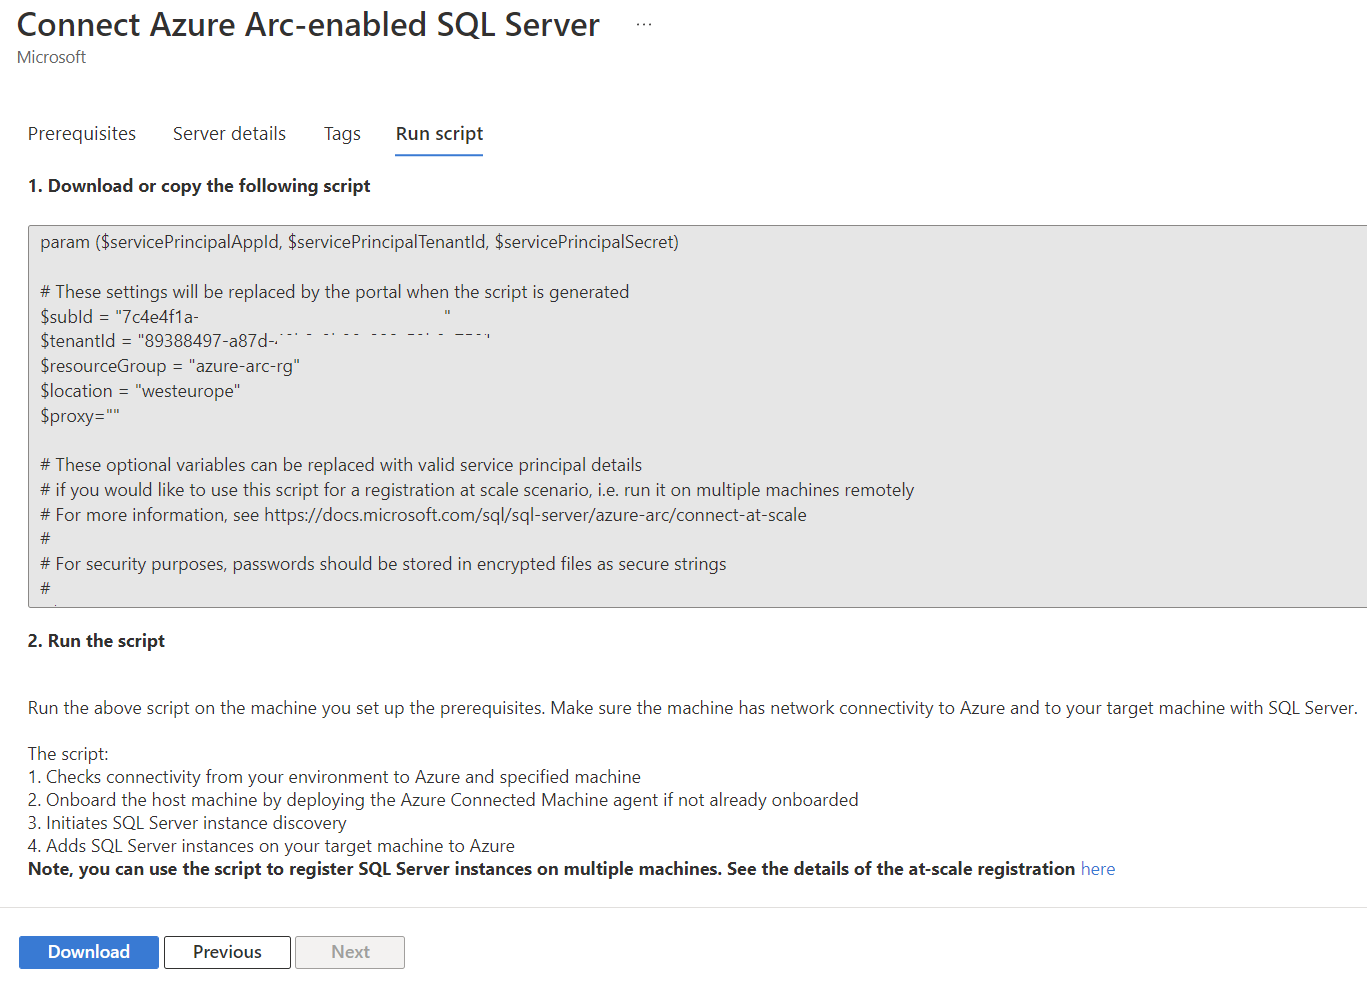
Task: Click the 'These optional variables' comment line
Action: point(341,465)
